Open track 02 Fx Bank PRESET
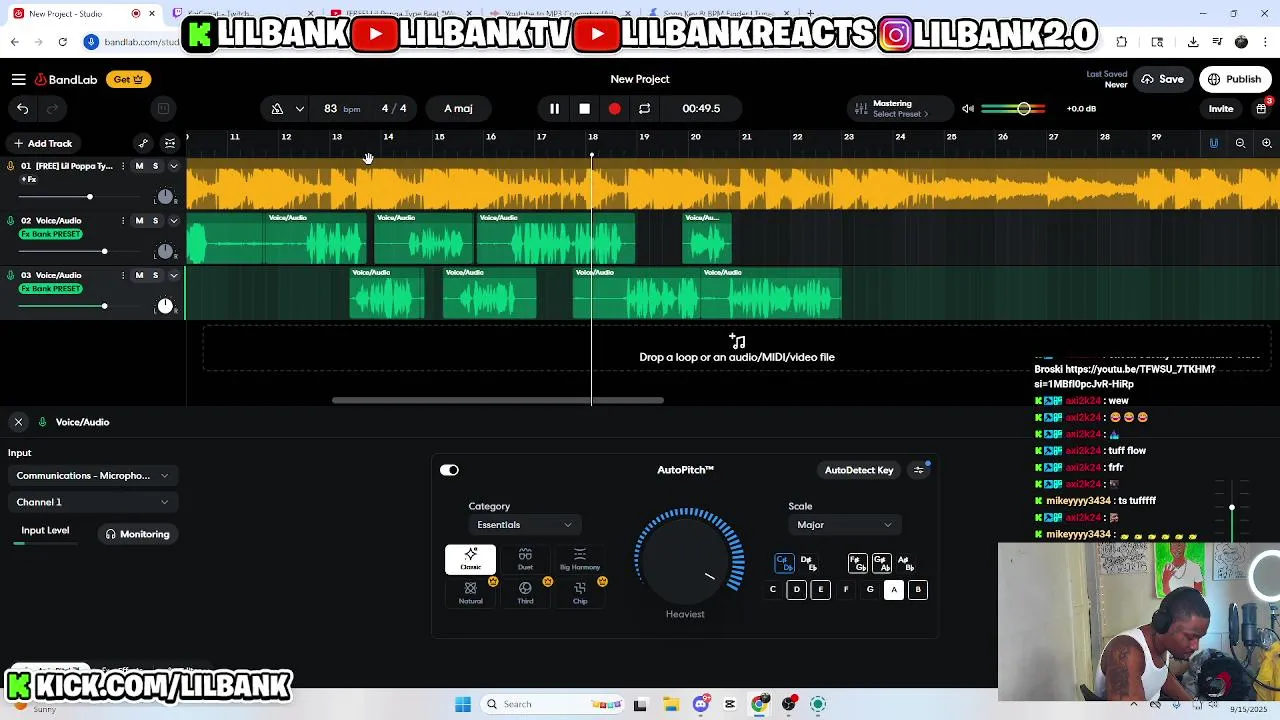This screenshot has width=1280, height=720. [51, 234]
